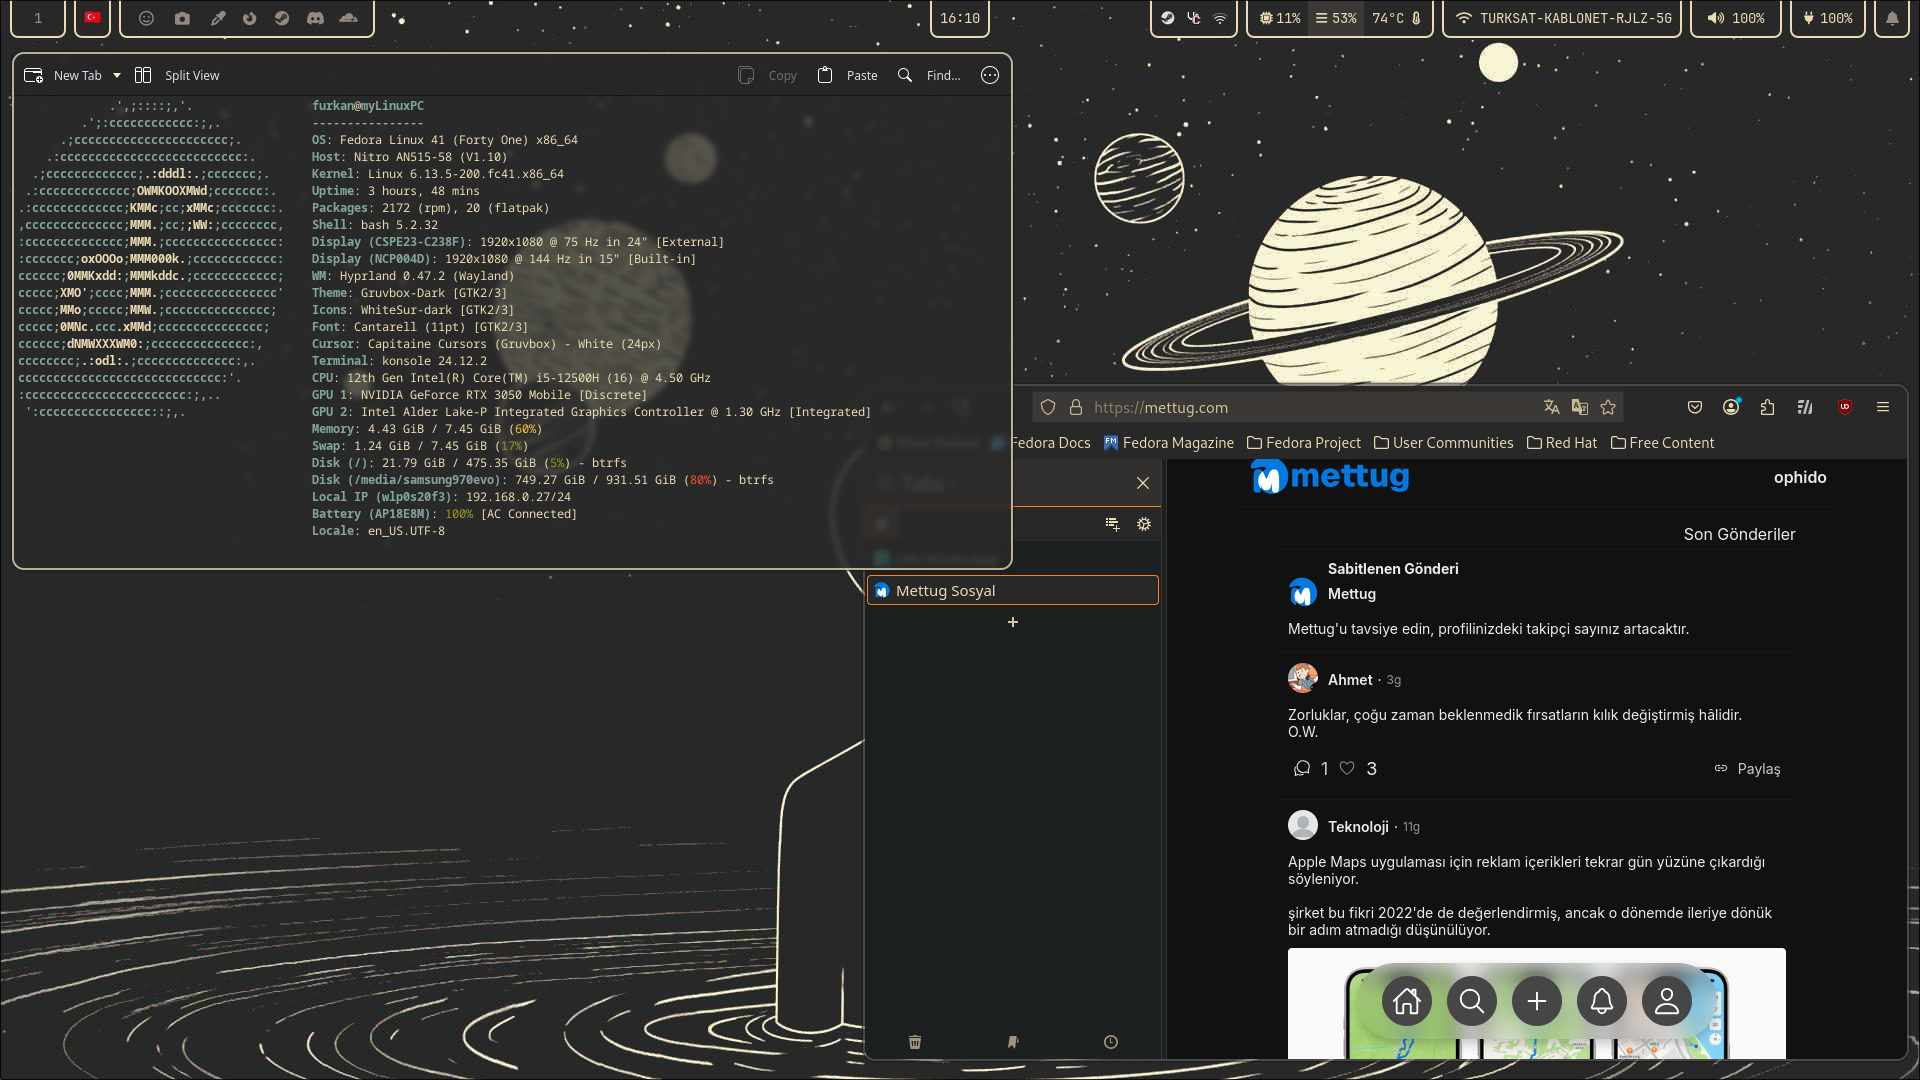Open the Firefox extensions puzzle icon

1768,407
